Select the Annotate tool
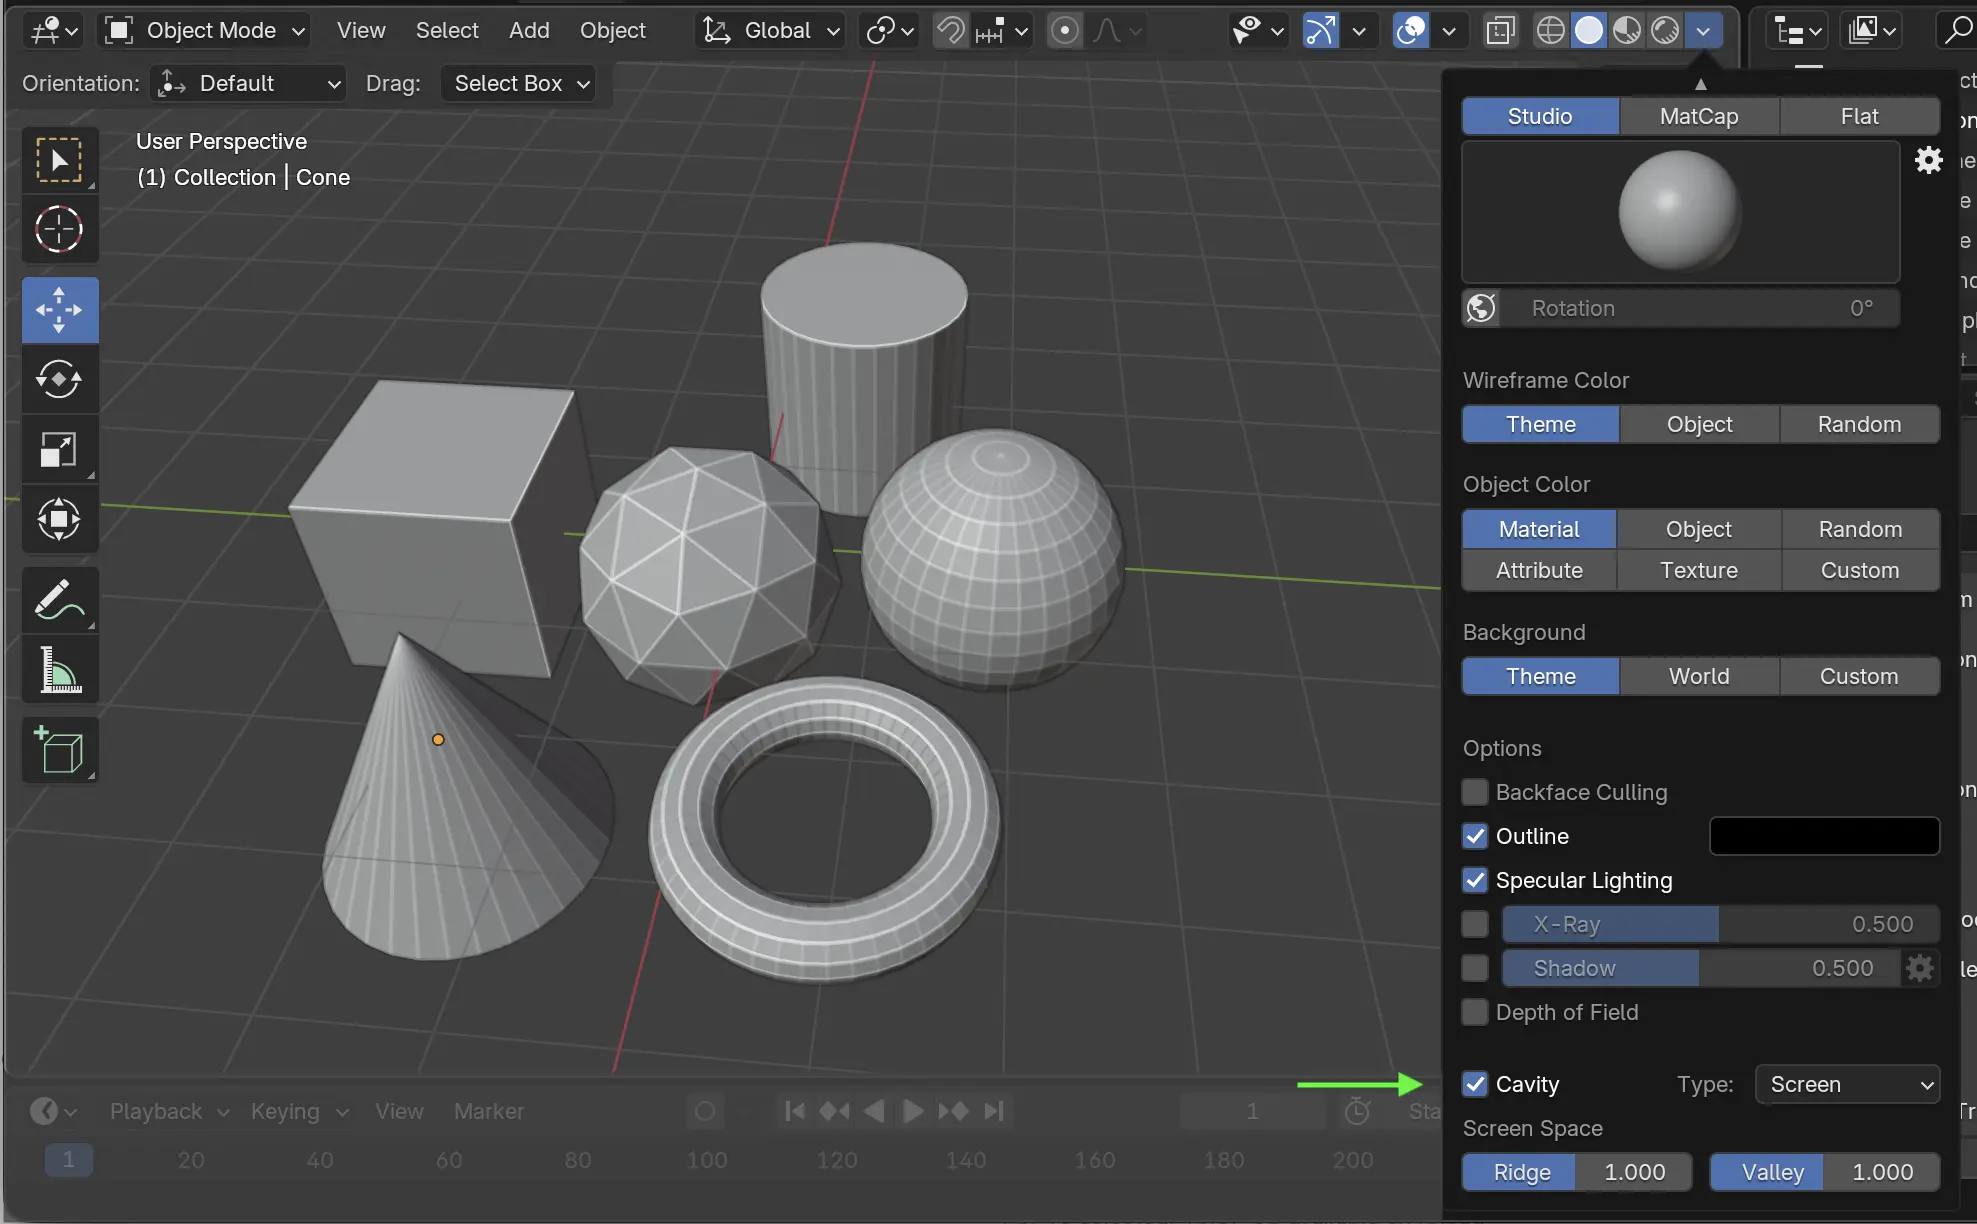 pyautogui.click(x=59, y=600)
